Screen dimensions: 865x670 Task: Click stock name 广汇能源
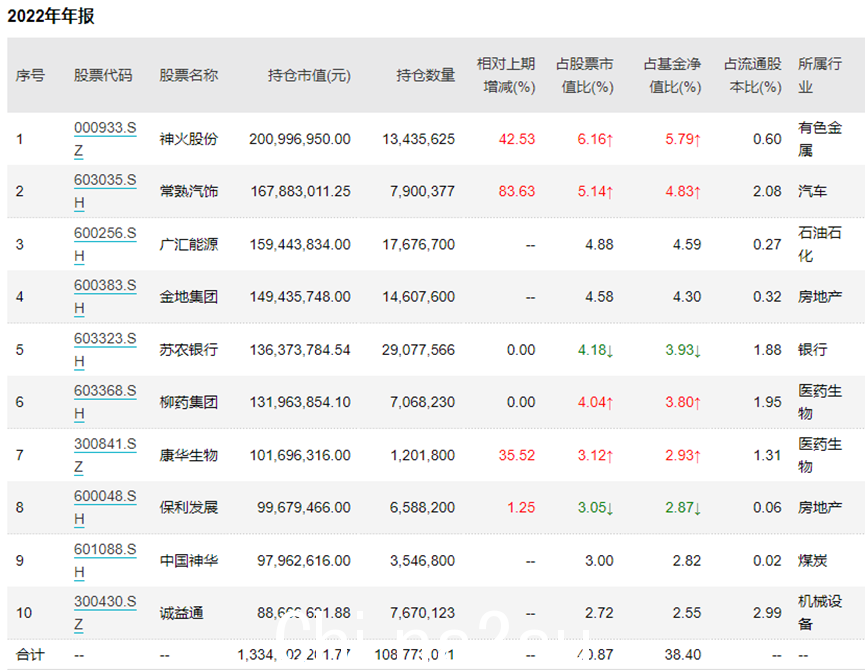pos(189,244)
